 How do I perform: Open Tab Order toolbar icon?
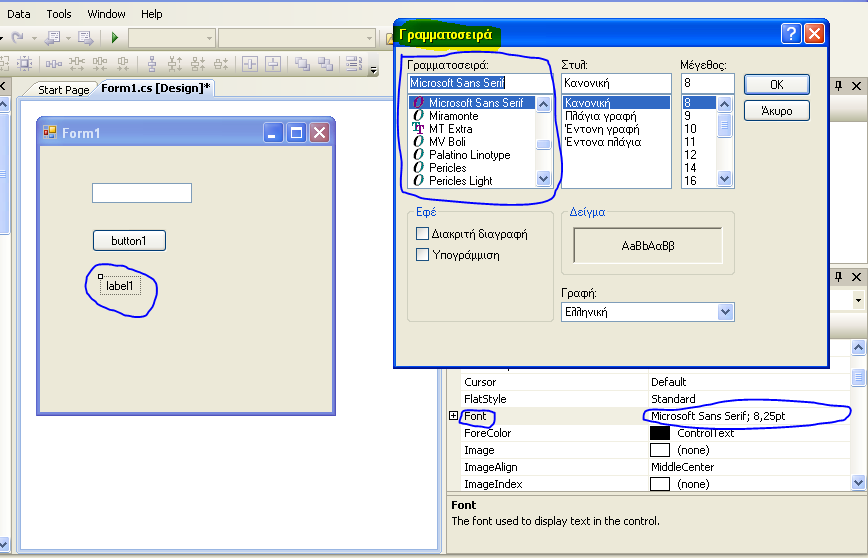click(x=354, y=64)
